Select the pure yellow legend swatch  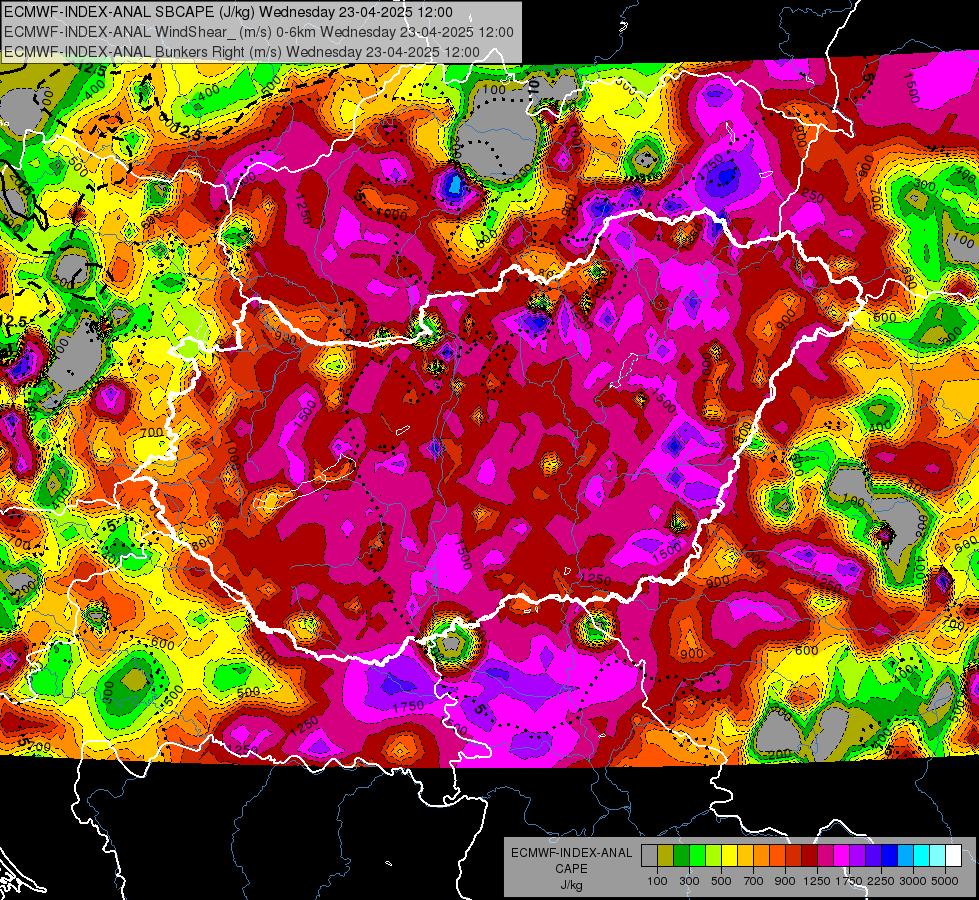729,855
